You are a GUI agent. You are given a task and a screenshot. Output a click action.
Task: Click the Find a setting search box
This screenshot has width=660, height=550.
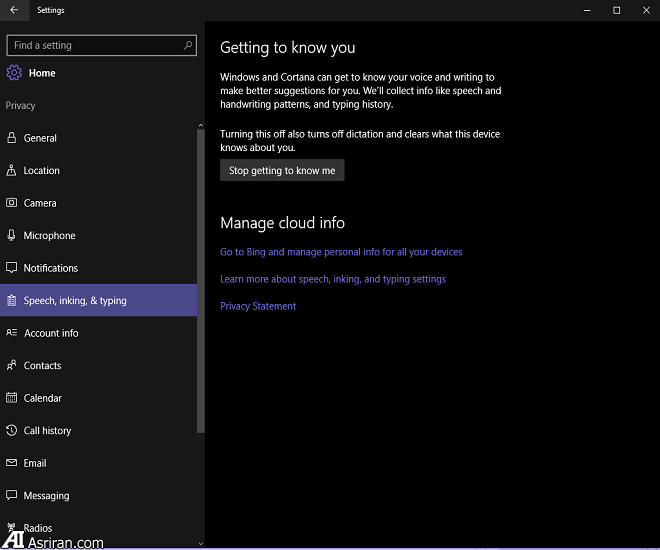[x=95, y=45]
